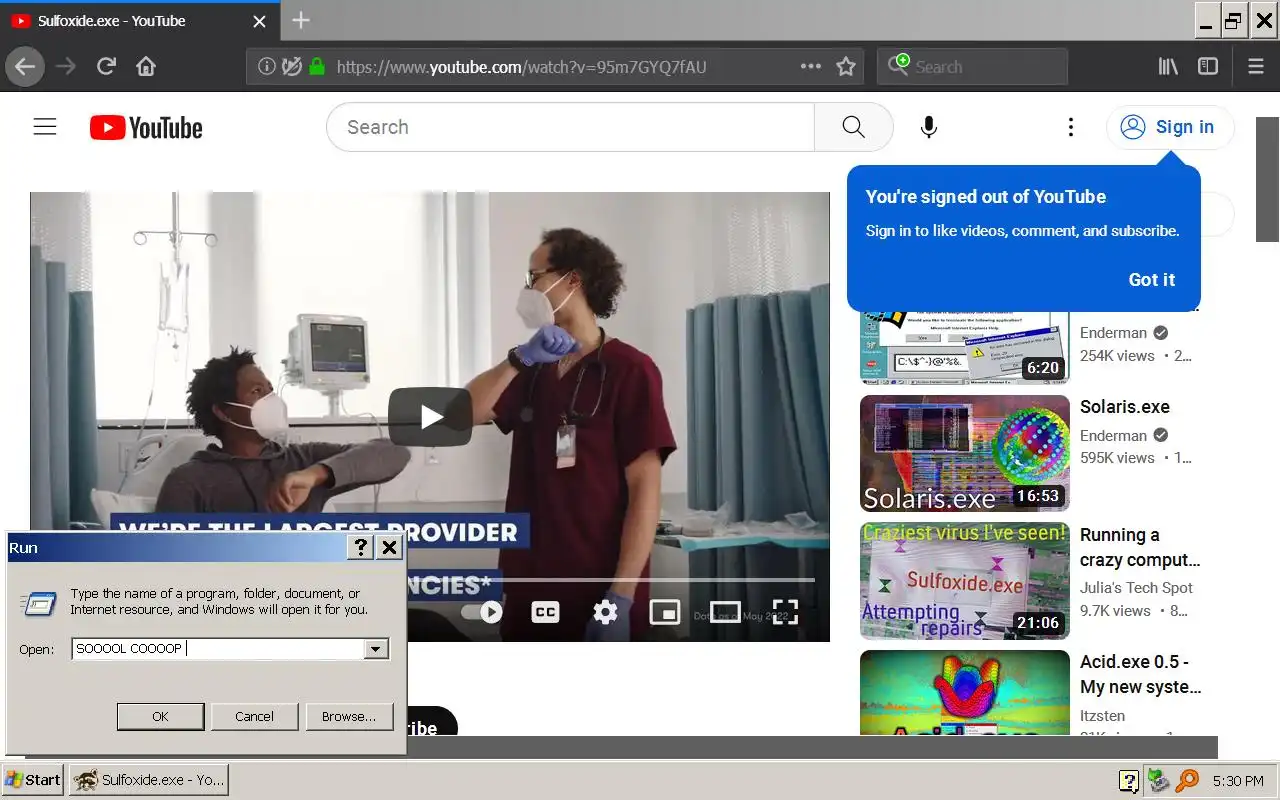The width and height of the screenshot is (1280, 800).
Task: Close the Sulfoxide.exe - YouTube tab
Action: pos(260,21)
